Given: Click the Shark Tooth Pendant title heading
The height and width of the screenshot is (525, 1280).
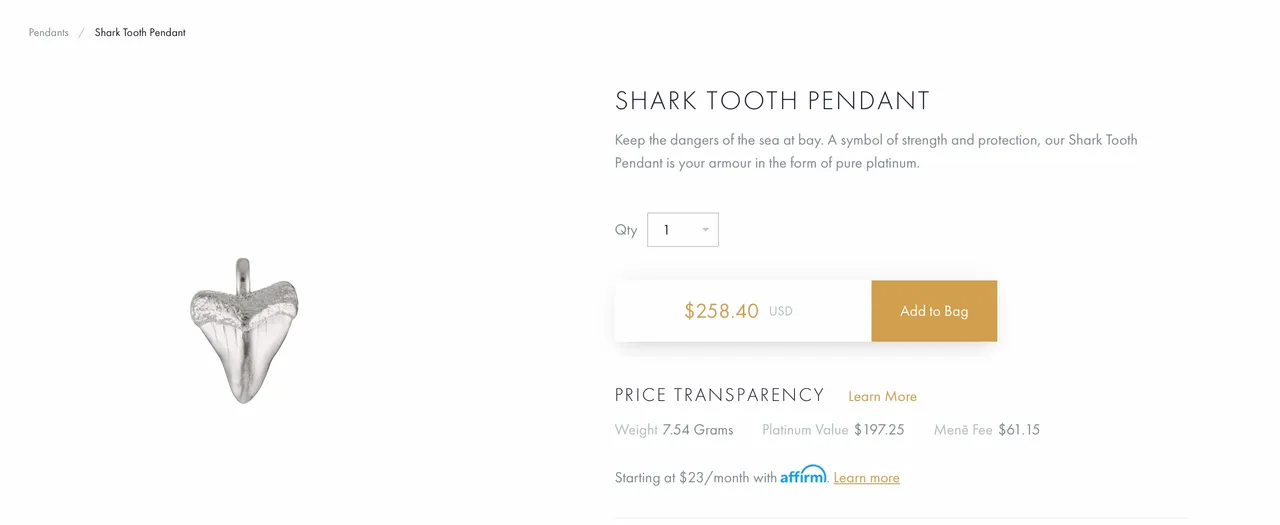Looking at the screenshot, I should [x=773, y=101].
